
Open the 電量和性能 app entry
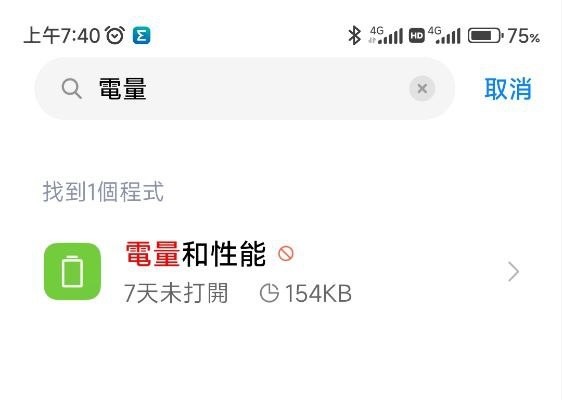point(281,271)
